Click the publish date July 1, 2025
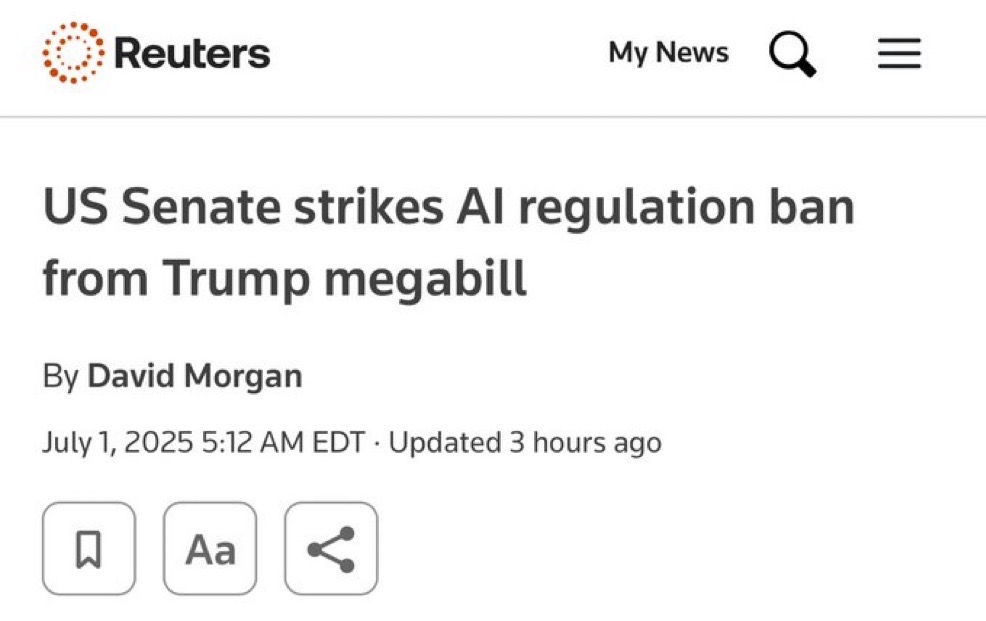 118,442
